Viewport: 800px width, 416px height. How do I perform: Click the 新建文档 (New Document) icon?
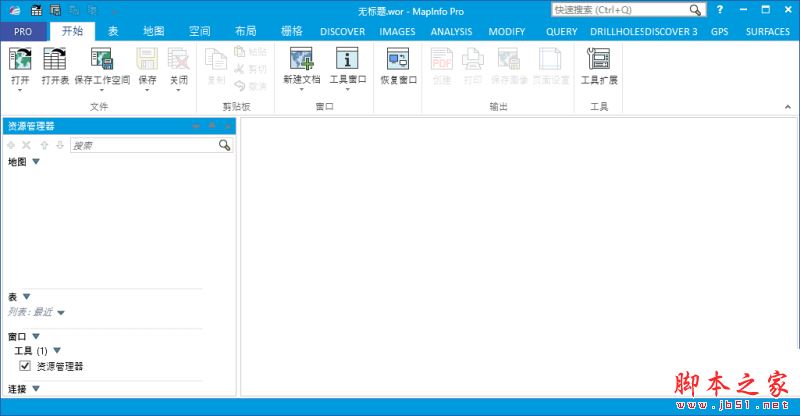(302, 58)
